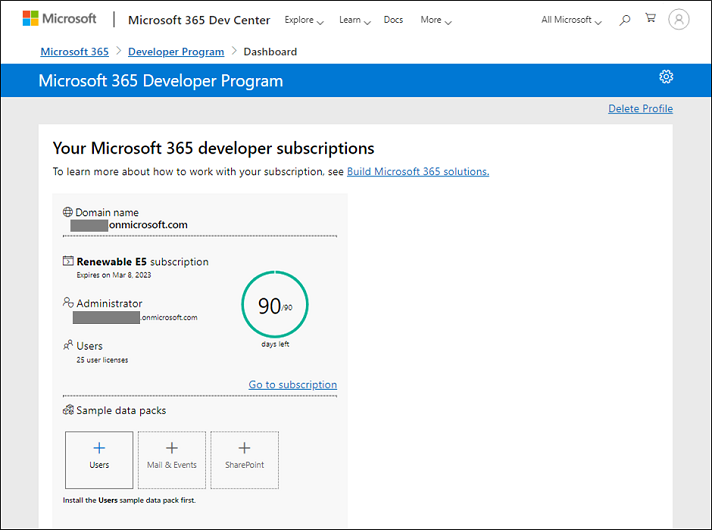This screenshot has height=530, width=712.
Task: Click the Administrator email address text
Action: (x=135, y=317)
